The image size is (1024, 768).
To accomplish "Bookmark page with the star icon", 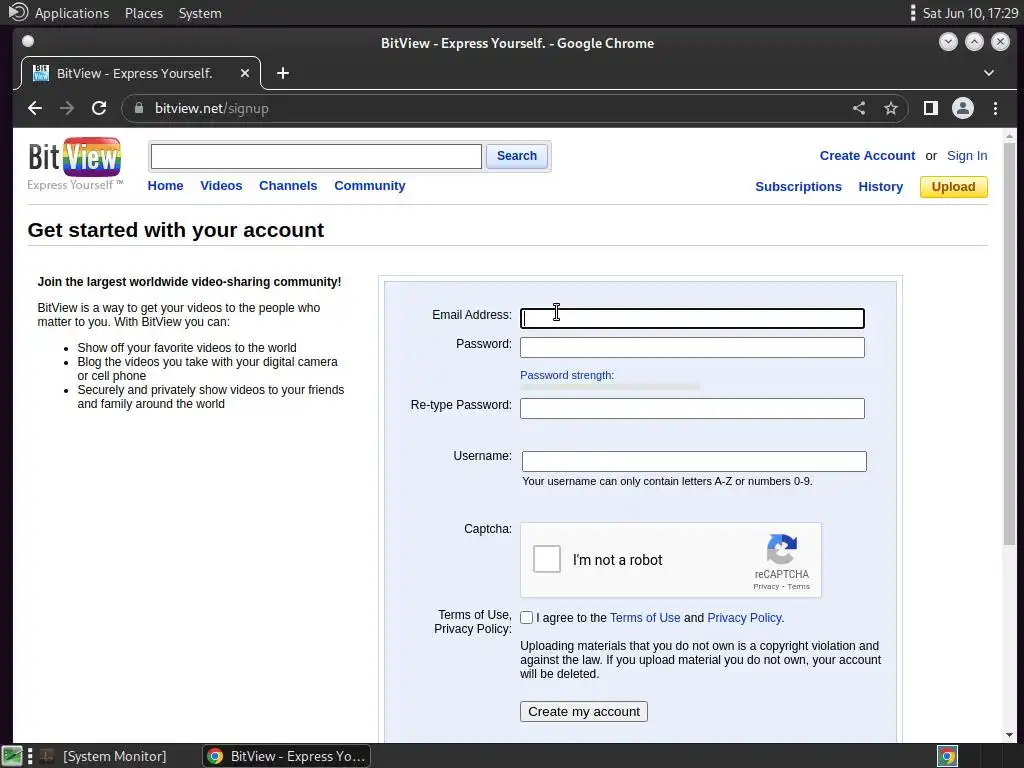I will tap(891, 108).
